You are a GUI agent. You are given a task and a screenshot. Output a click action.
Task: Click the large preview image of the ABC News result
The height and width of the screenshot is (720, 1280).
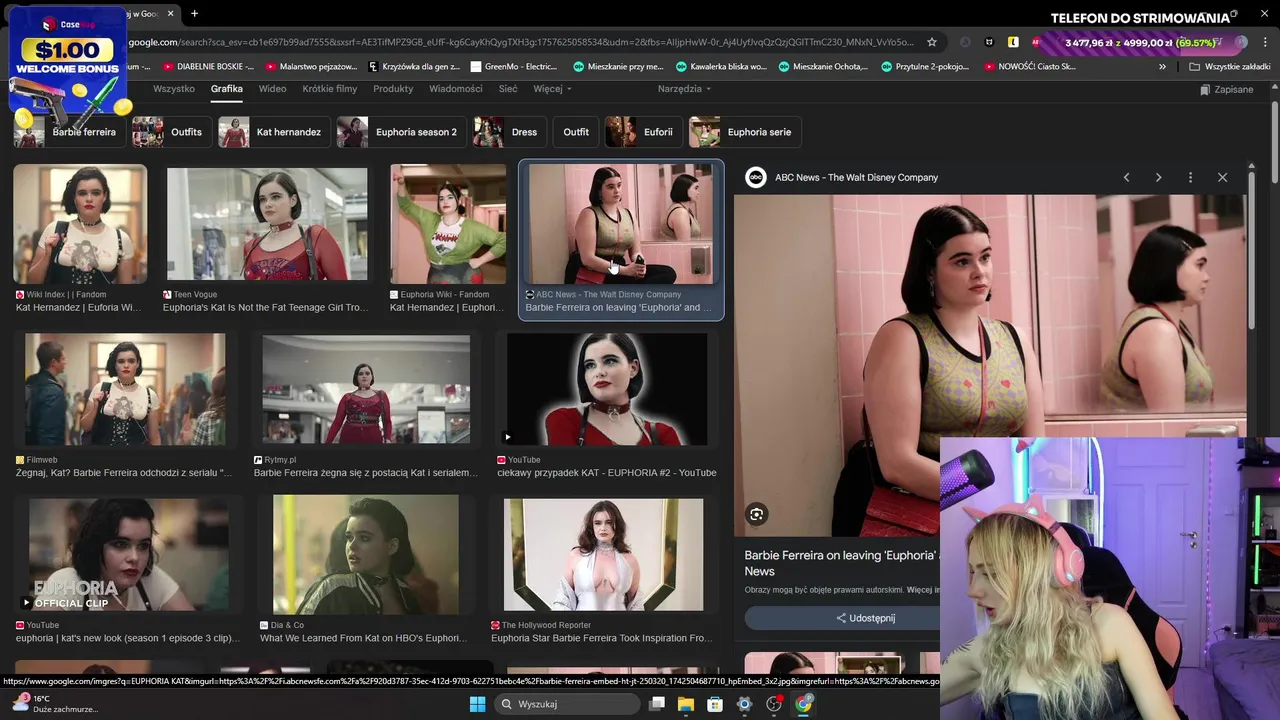click(x=990, y=366)
